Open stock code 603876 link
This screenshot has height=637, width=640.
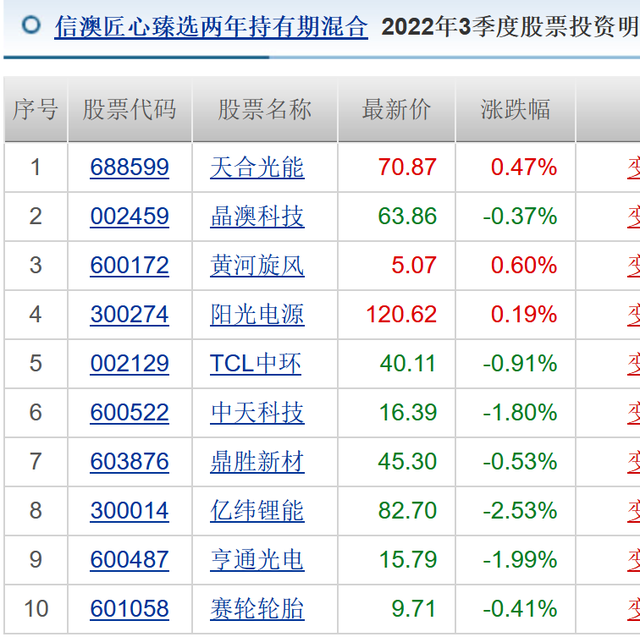(x=129, y=462)
